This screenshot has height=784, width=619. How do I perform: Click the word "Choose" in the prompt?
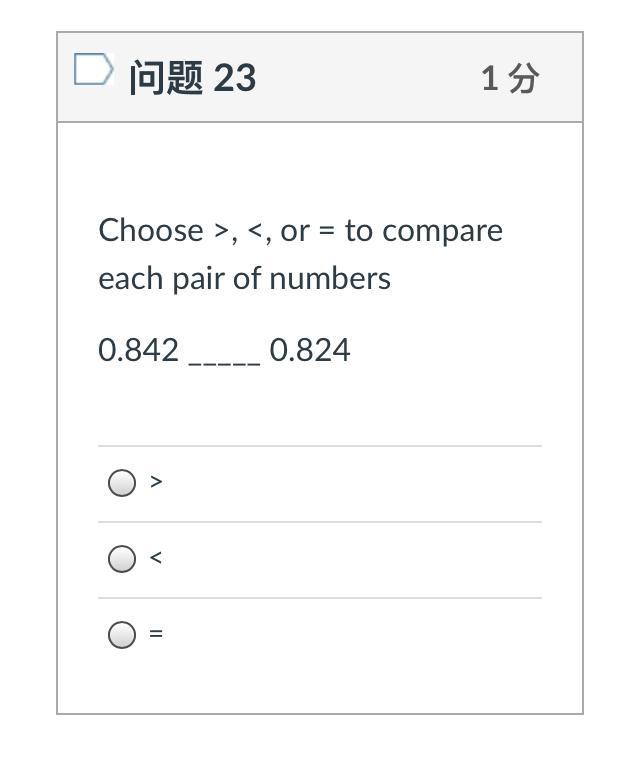click(151, 231)
